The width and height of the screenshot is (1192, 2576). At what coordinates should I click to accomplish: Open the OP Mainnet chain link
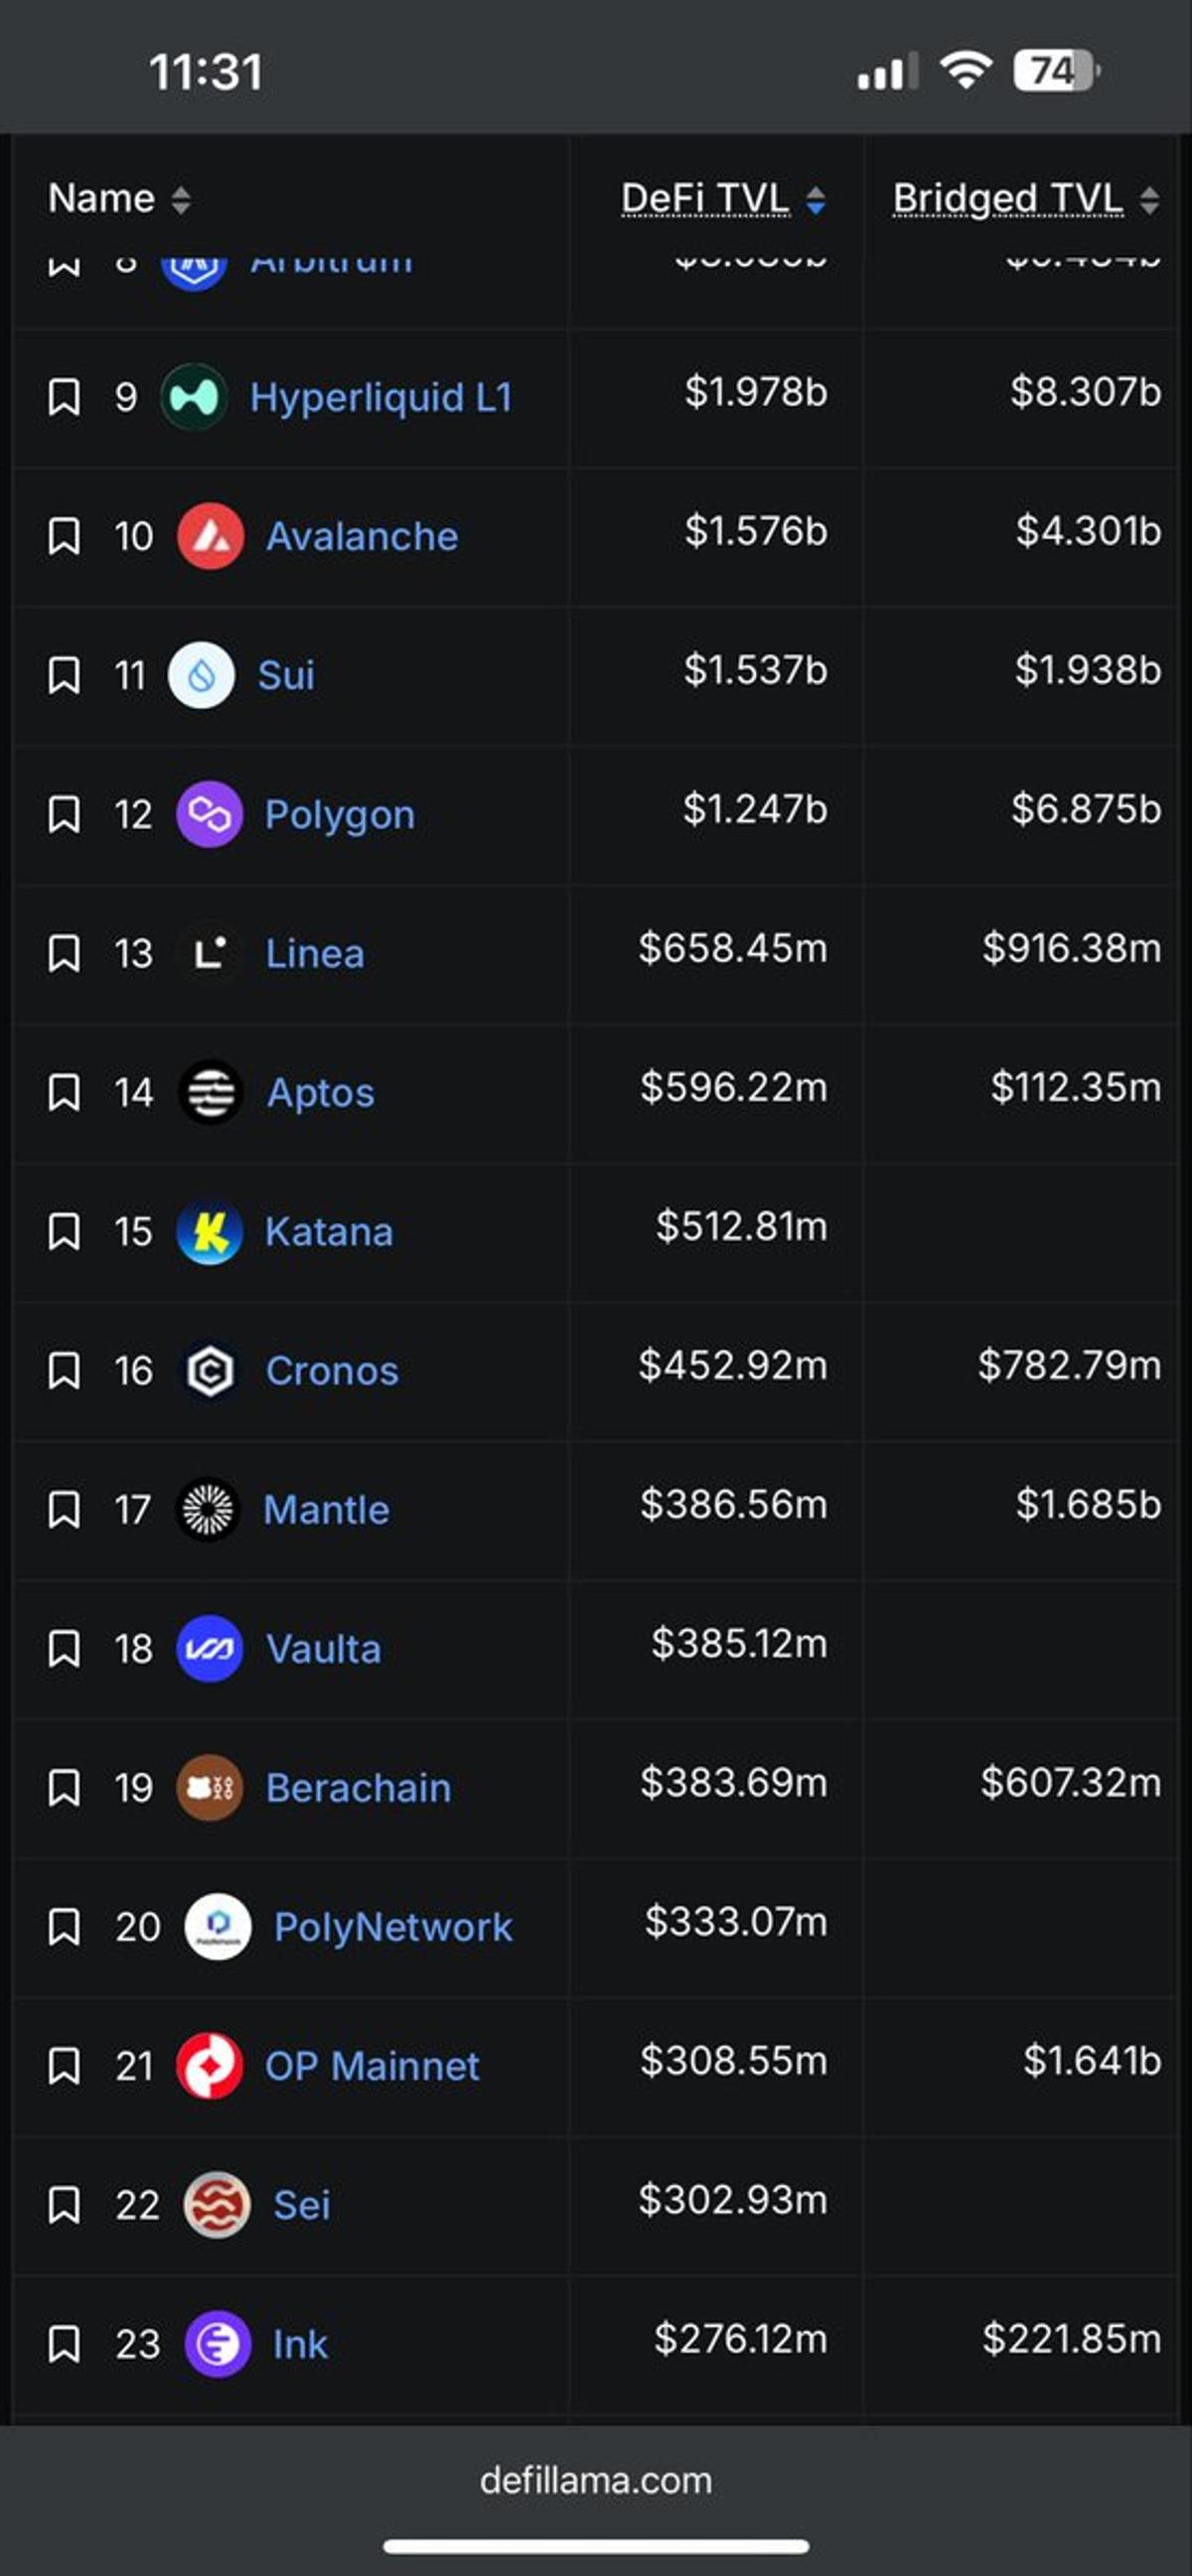tap(371, 2065)
